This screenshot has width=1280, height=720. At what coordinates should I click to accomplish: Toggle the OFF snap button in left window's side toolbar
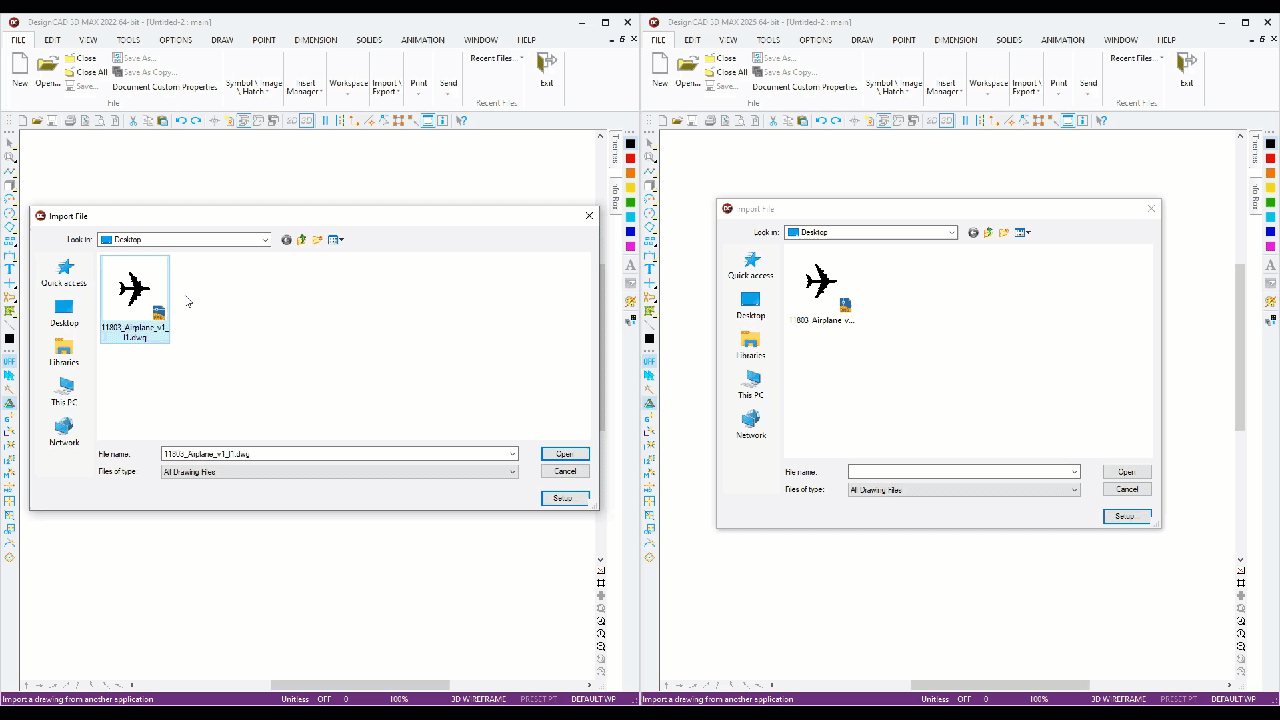[x=10, y=362]
